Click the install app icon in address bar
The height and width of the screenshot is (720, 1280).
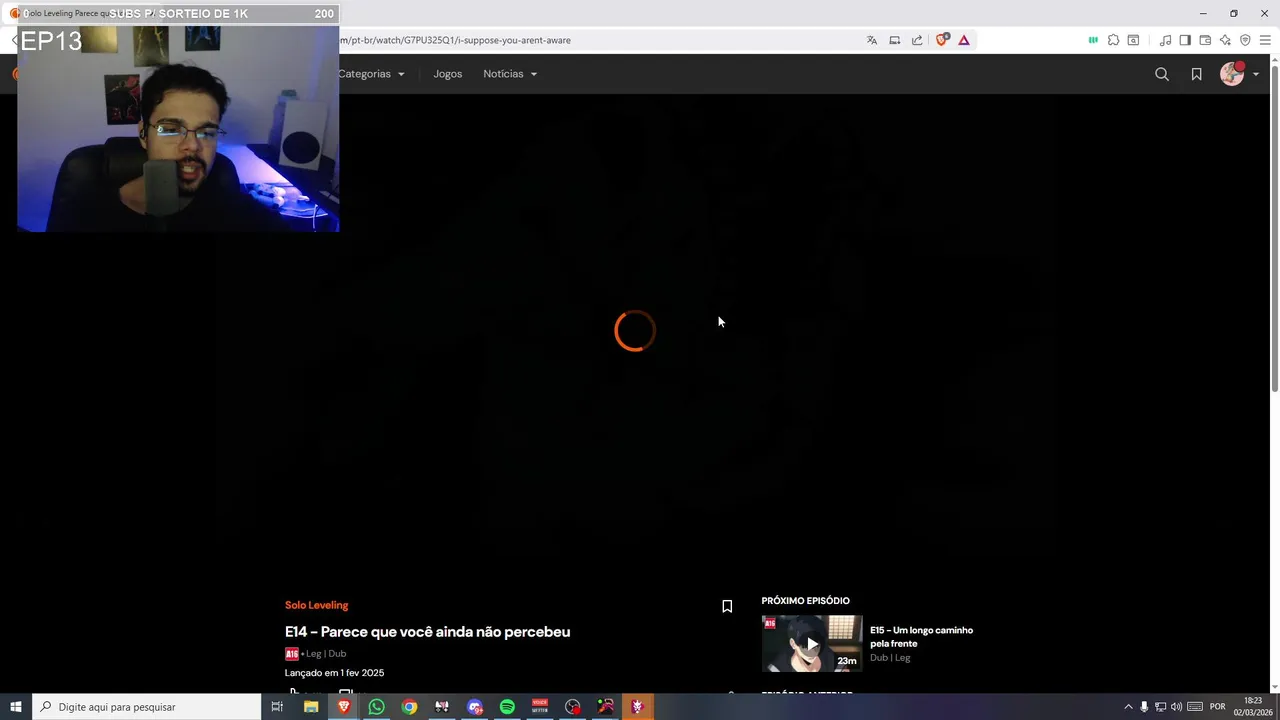click(895, 40)
